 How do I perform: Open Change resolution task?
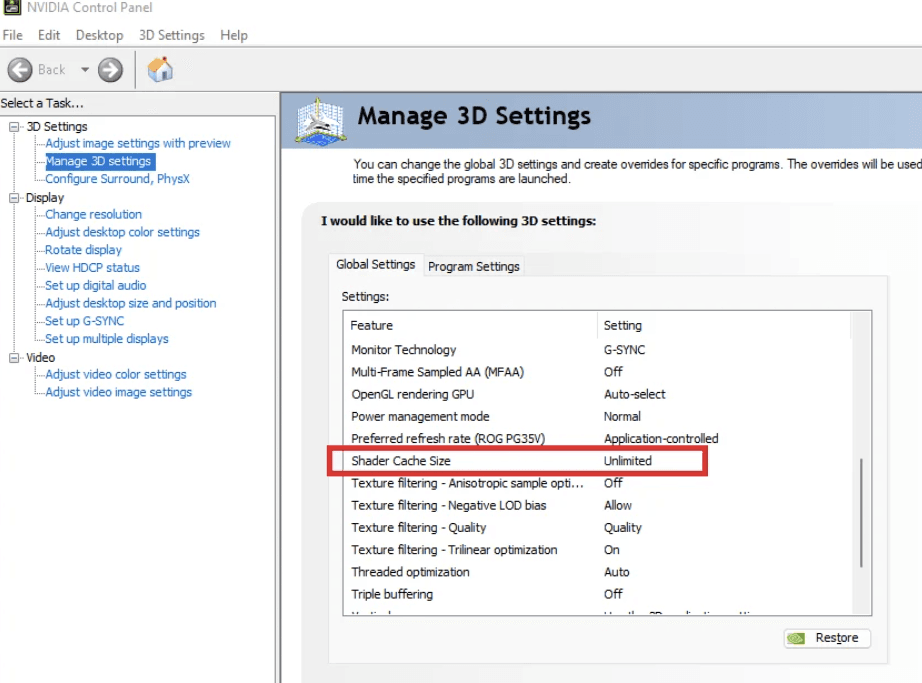coord(93,215)
